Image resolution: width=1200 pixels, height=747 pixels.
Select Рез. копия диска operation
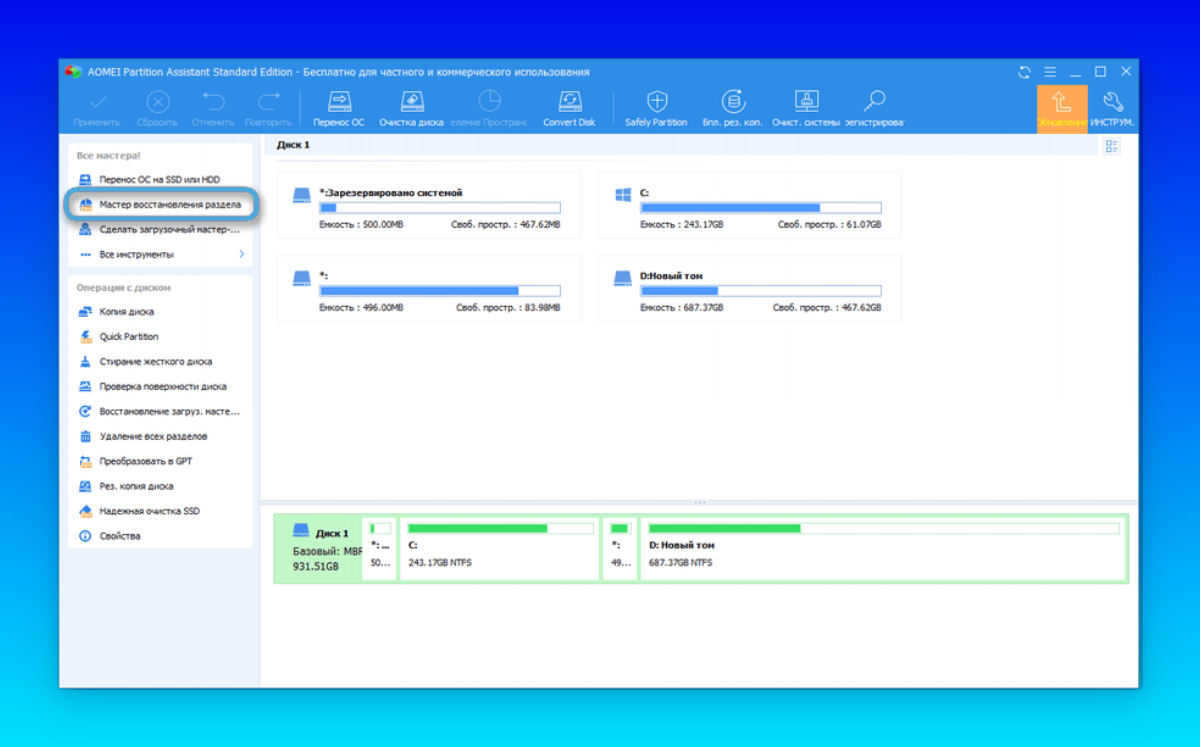coord(160,486)
